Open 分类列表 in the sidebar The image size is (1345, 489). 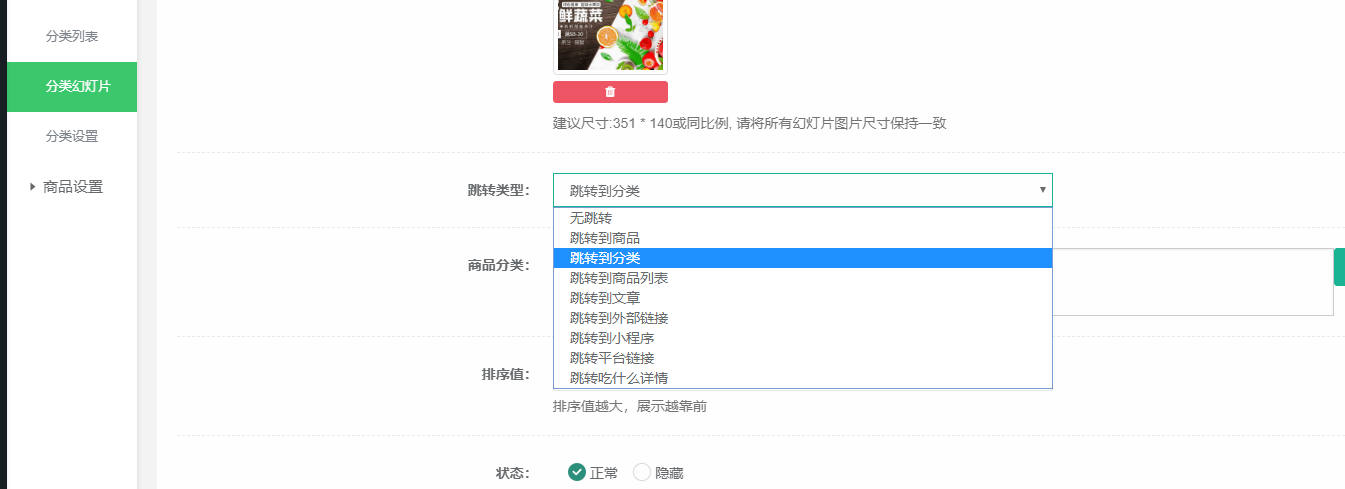[72, 36]
